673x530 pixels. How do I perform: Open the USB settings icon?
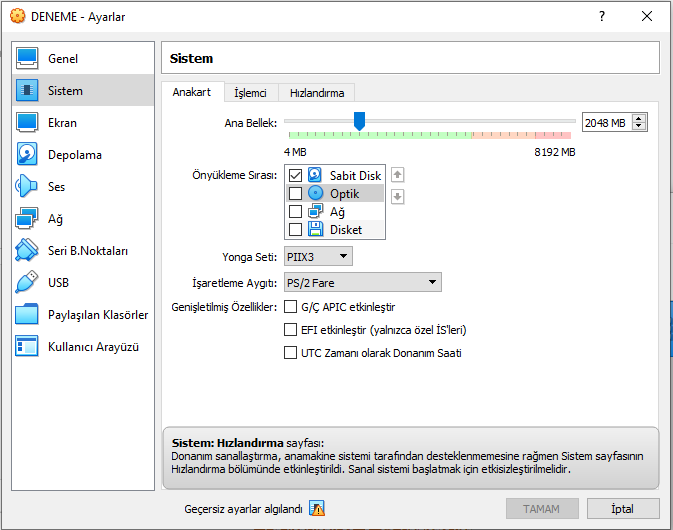pyautogui.click(x=27, y=282)
